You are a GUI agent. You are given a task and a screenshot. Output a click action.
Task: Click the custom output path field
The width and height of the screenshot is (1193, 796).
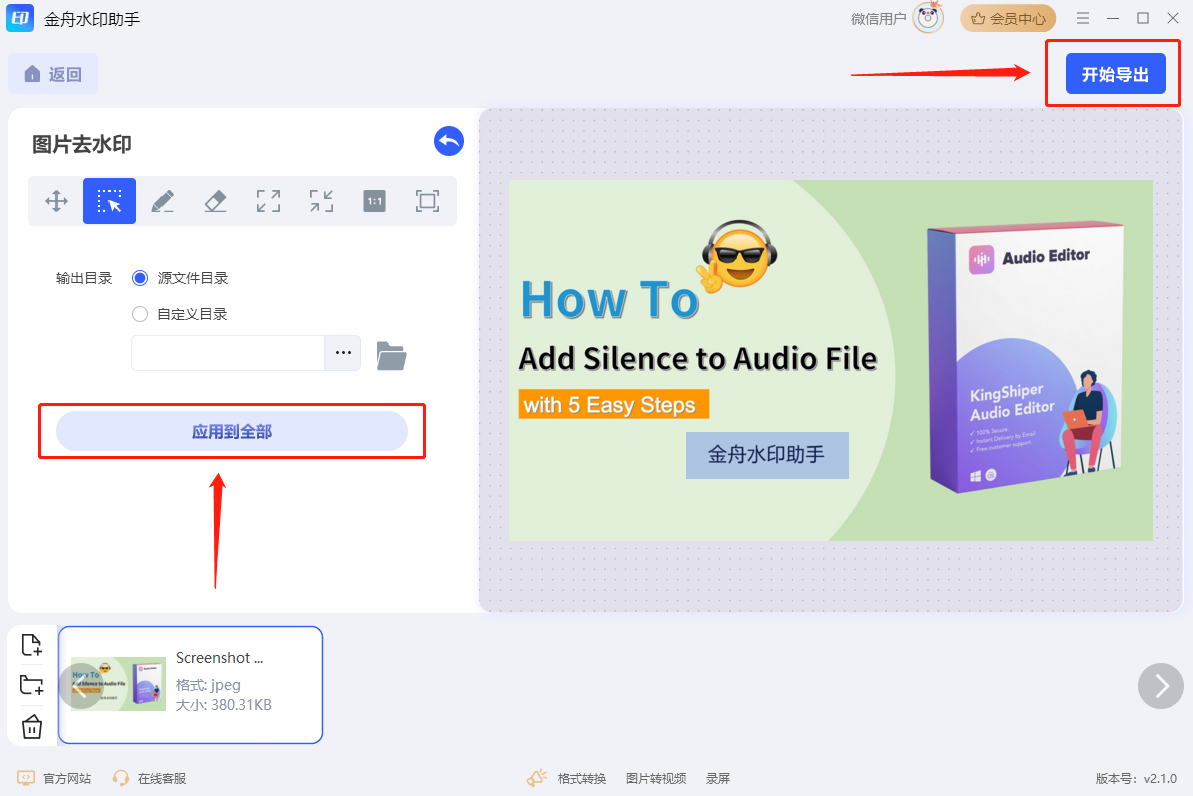click(x=228, y=353)
